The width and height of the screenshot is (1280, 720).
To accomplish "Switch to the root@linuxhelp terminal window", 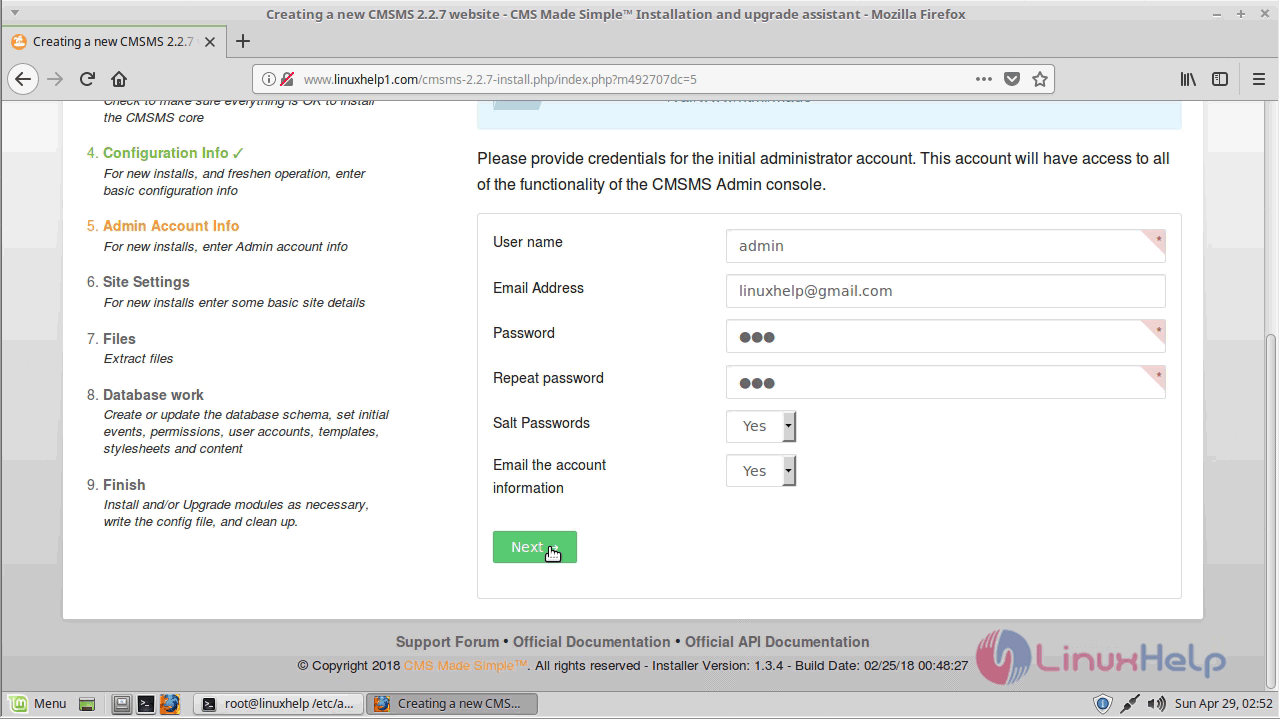I will tap(277, 703).
